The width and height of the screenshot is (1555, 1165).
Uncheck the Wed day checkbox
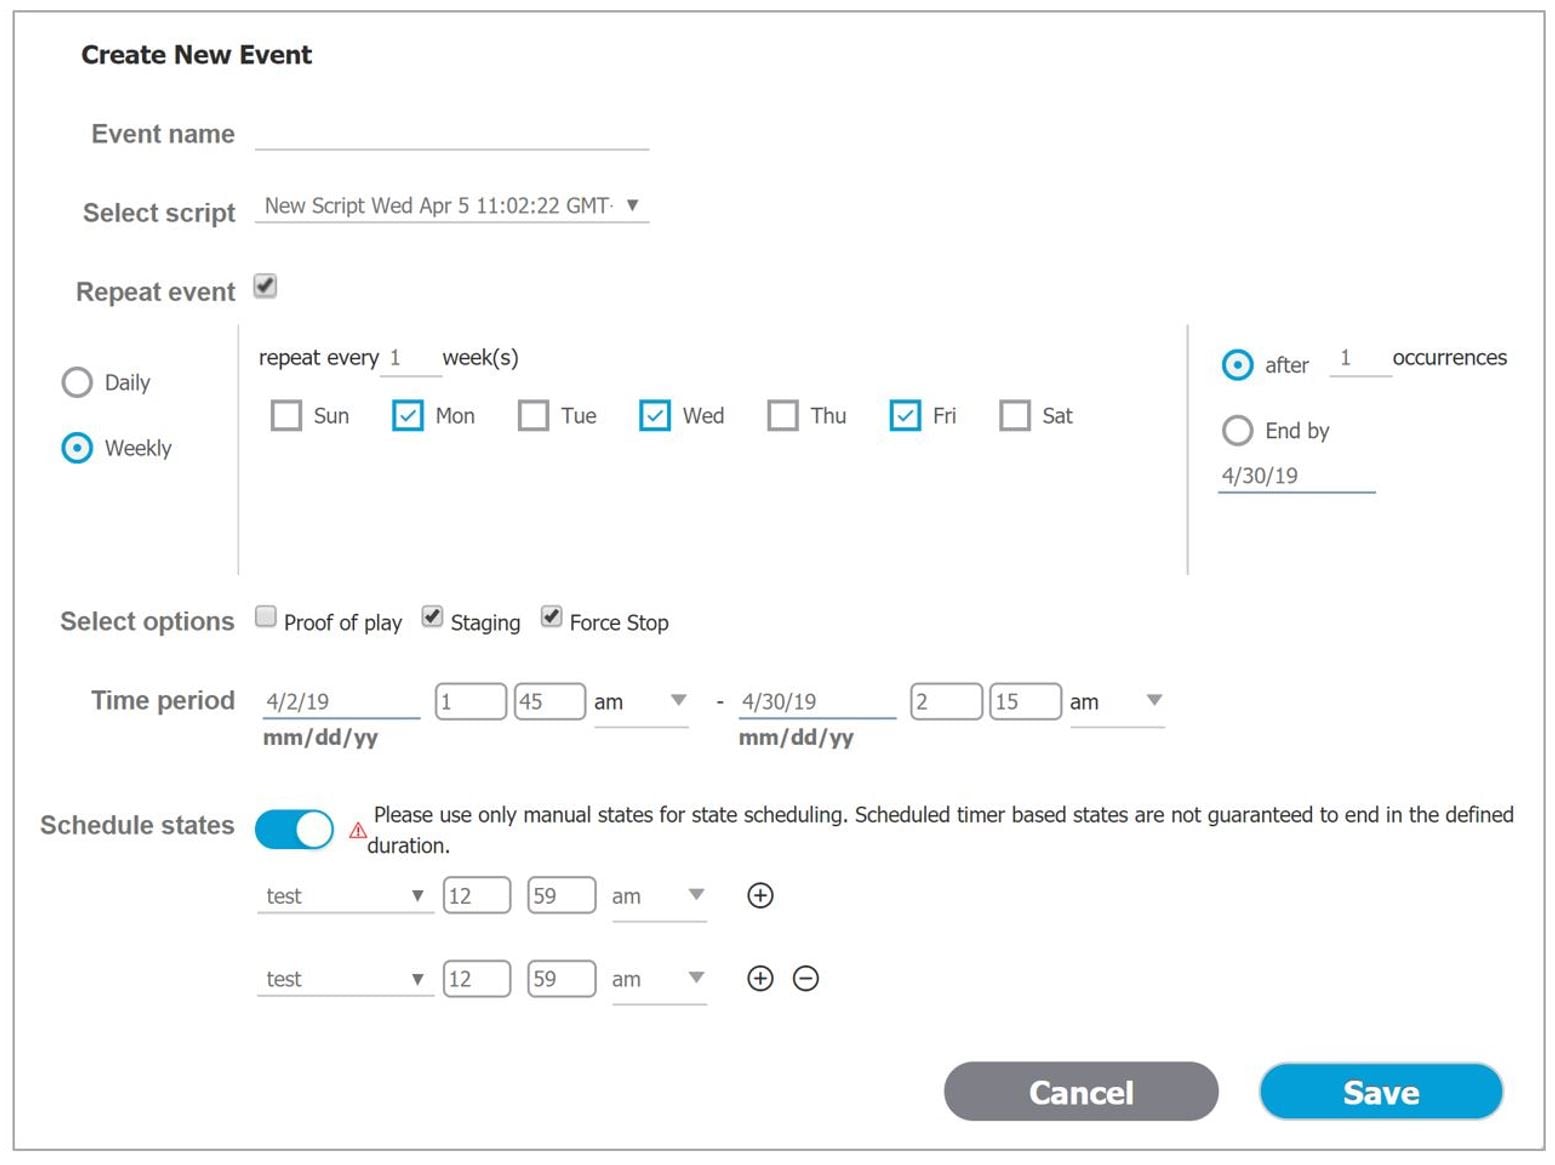click(x=654, y=415)
